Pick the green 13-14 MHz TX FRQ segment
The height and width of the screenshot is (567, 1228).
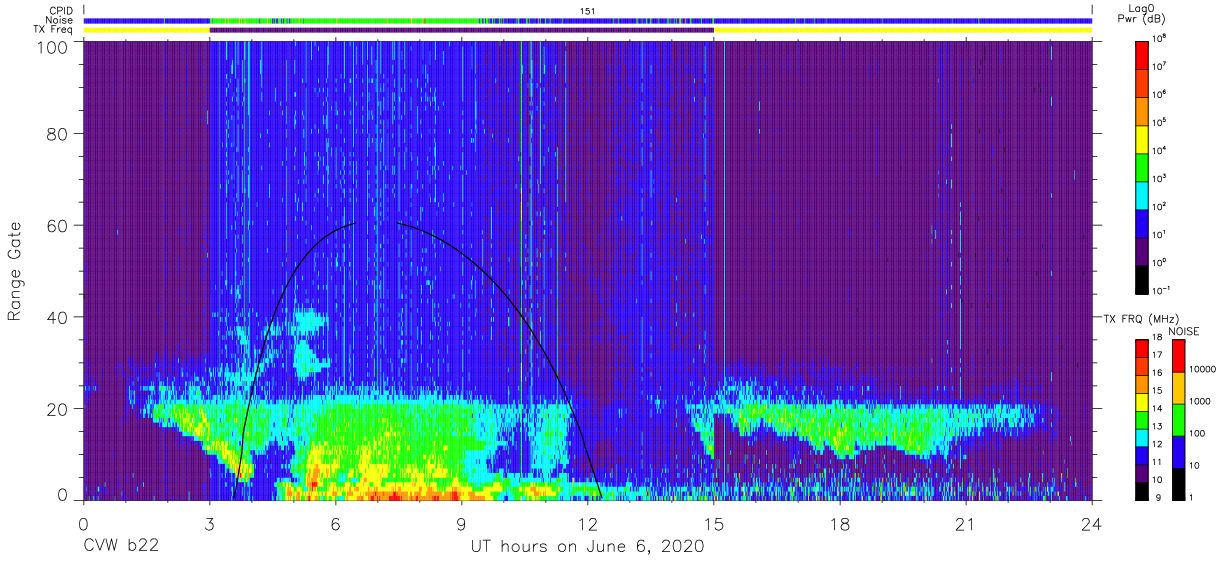[x=1142, y=418]
